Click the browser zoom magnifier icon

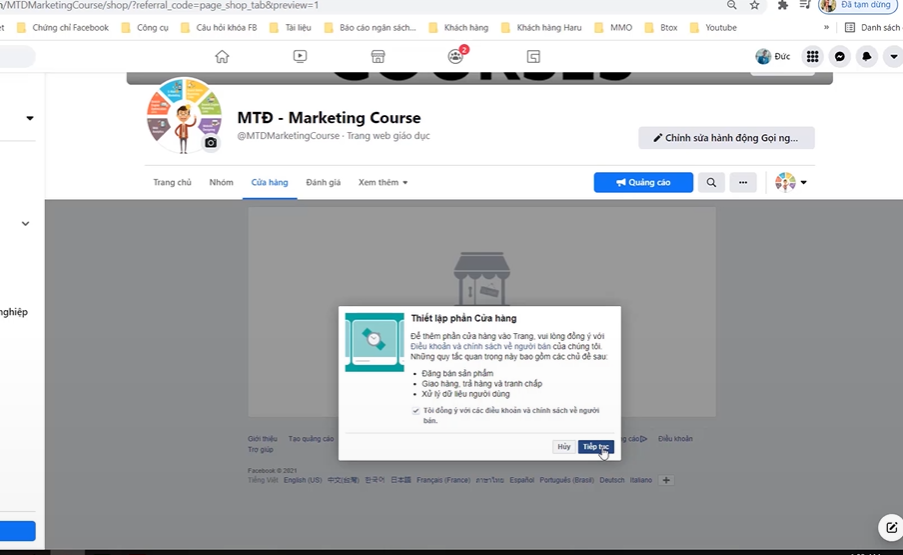click(731, 5)
